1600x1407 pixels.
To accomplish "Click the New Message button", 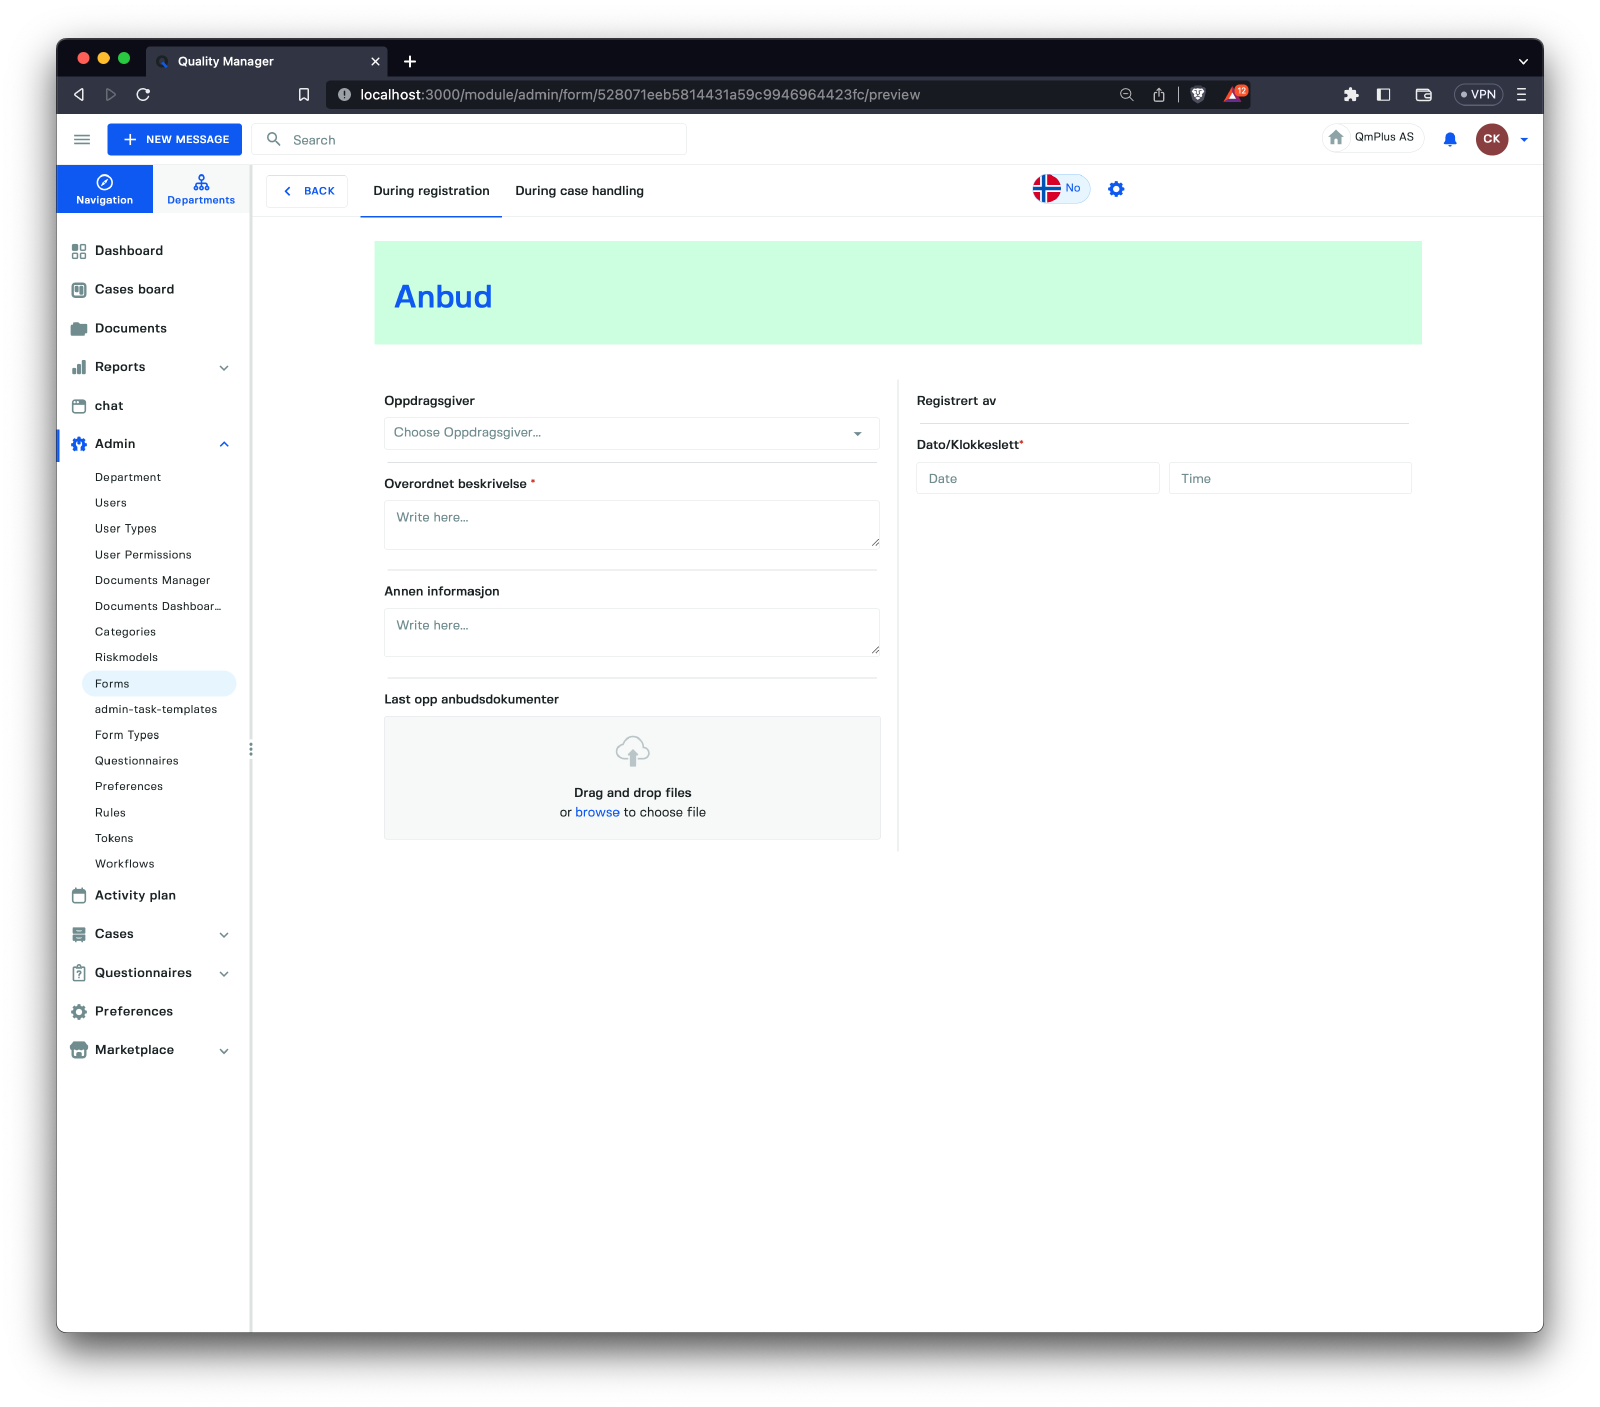I will tap(175, 140).
